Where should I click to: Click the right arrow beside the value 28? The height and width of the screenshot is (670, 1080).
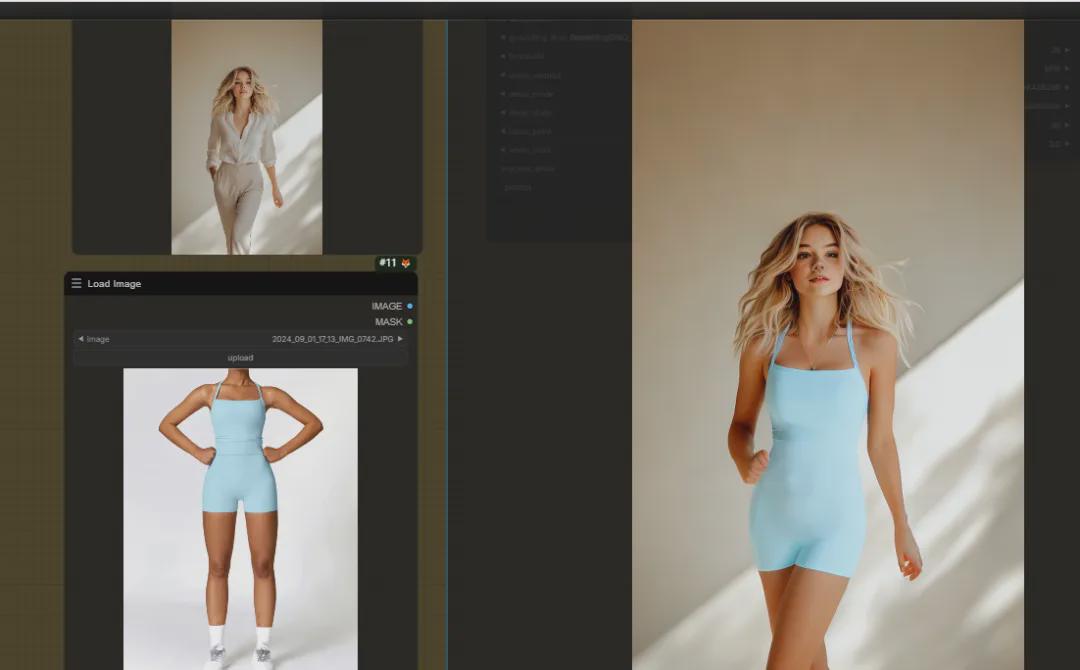(1067, 51)
